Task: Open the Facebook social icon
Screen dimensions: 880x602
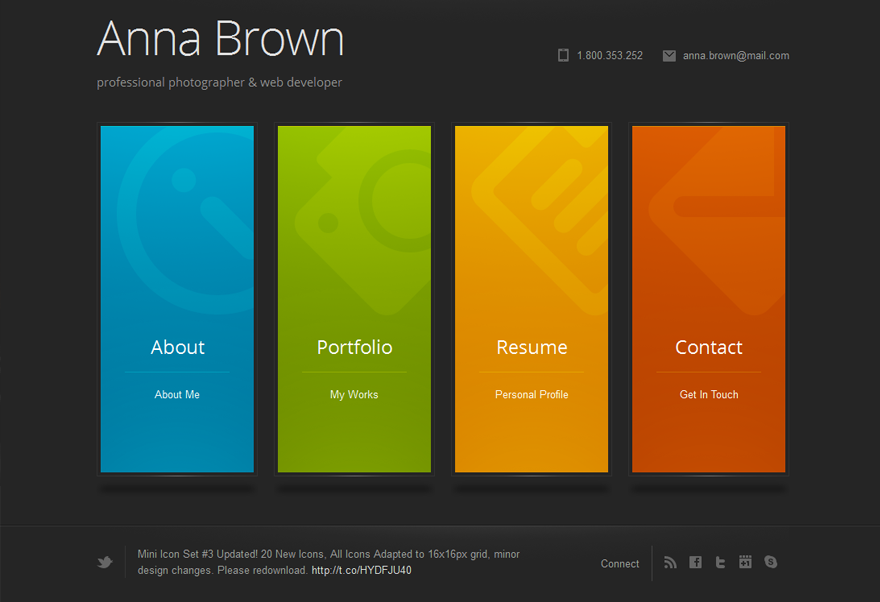Action: click(695, 562)
